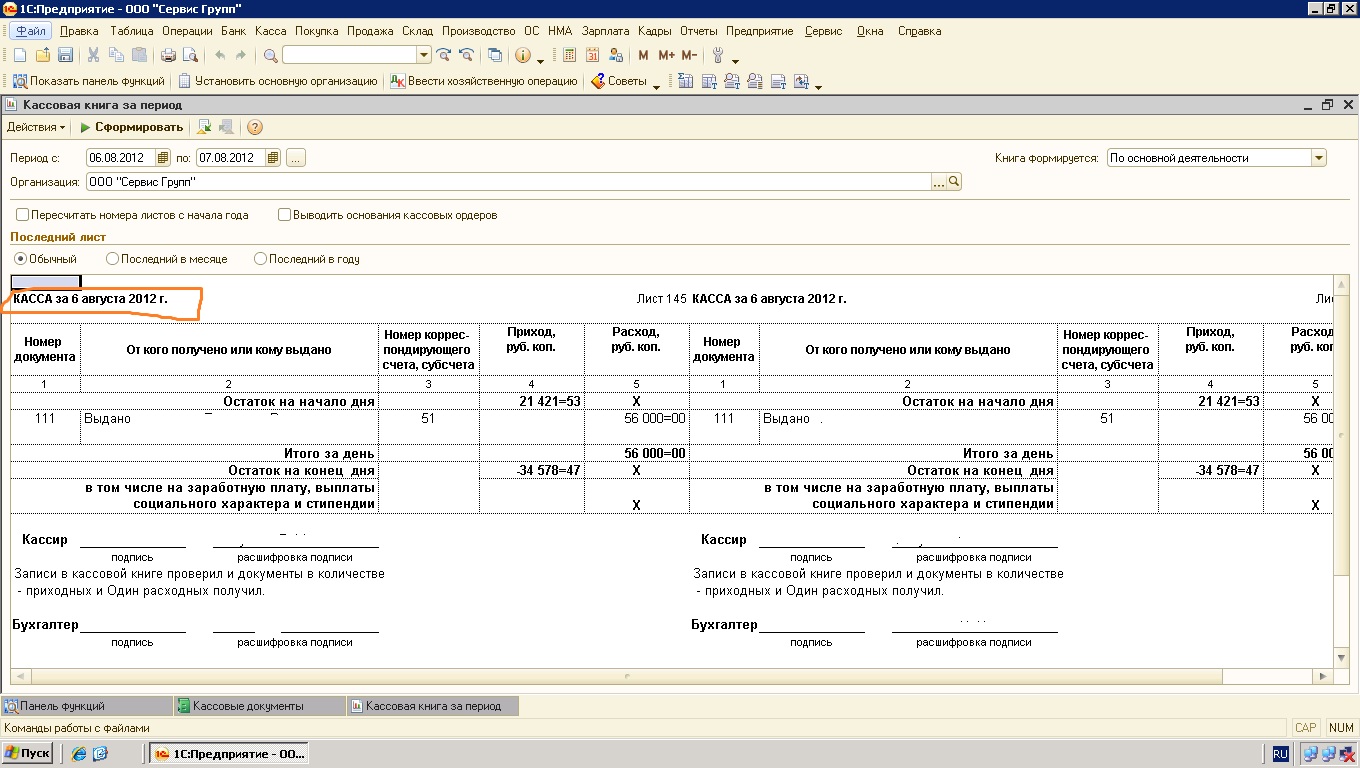The width and height of the screenshot is (1360, 768).
Task: Expand 'Книга формируется' dropdown list
Action: pos(1318,158)
